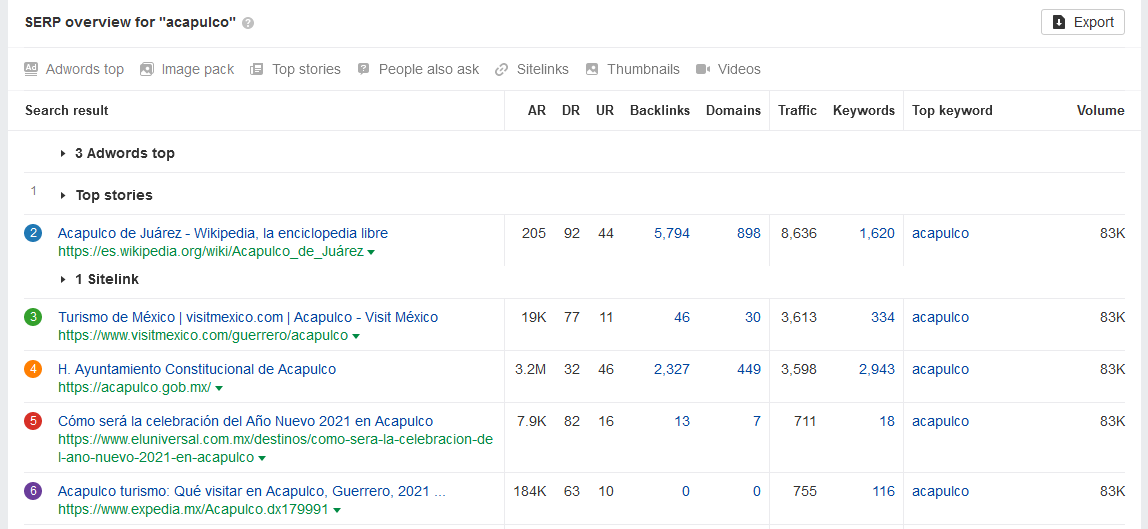Click the Traffic column header
The height and width of the screenshot is (529, 1148).
tap(797, 110)
